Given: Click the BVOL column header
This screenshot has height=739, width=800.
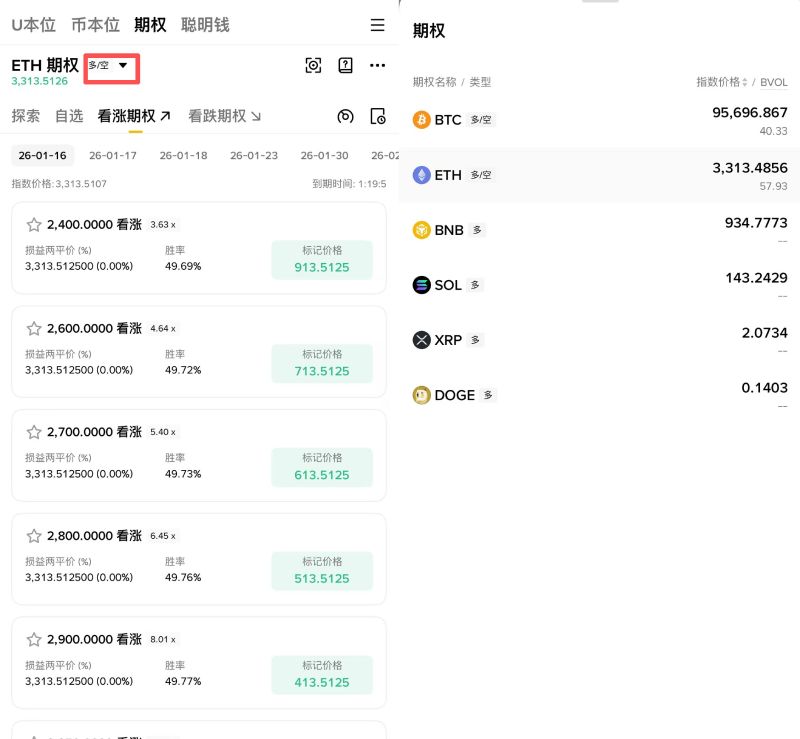Looking at the screenshot, I should click(773, 82).
